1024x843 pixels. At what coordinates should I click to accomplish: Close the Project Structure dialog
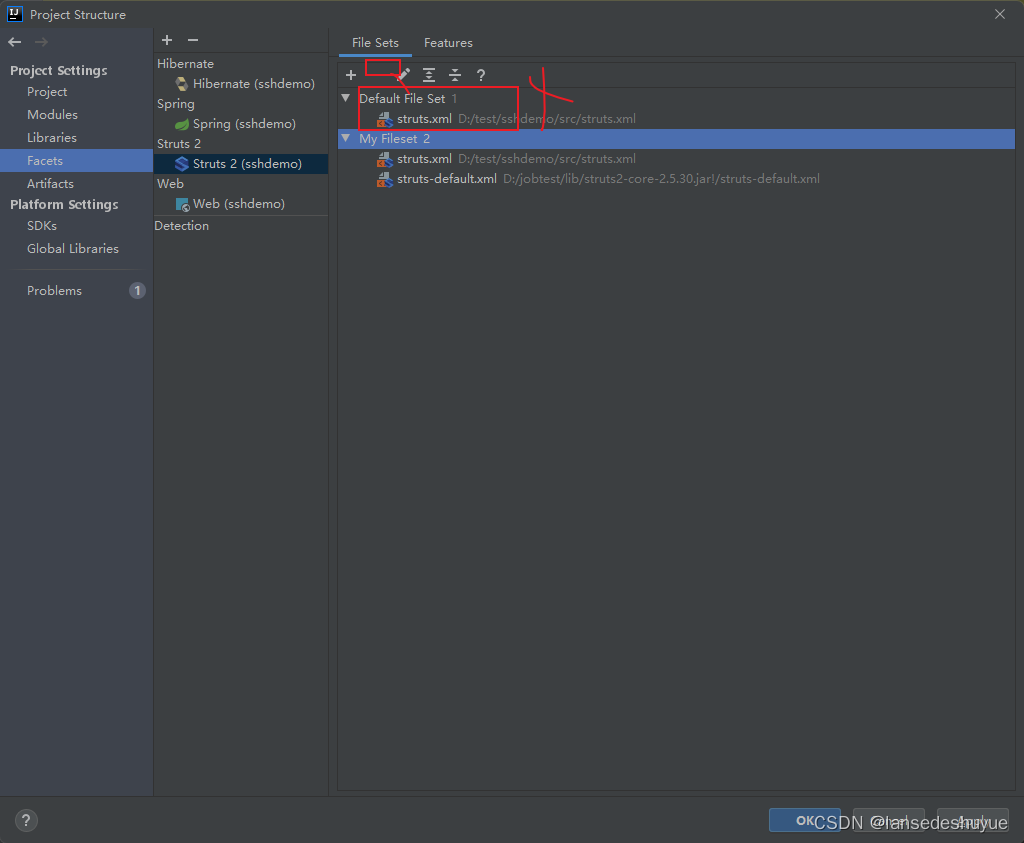click(1000, 14)
